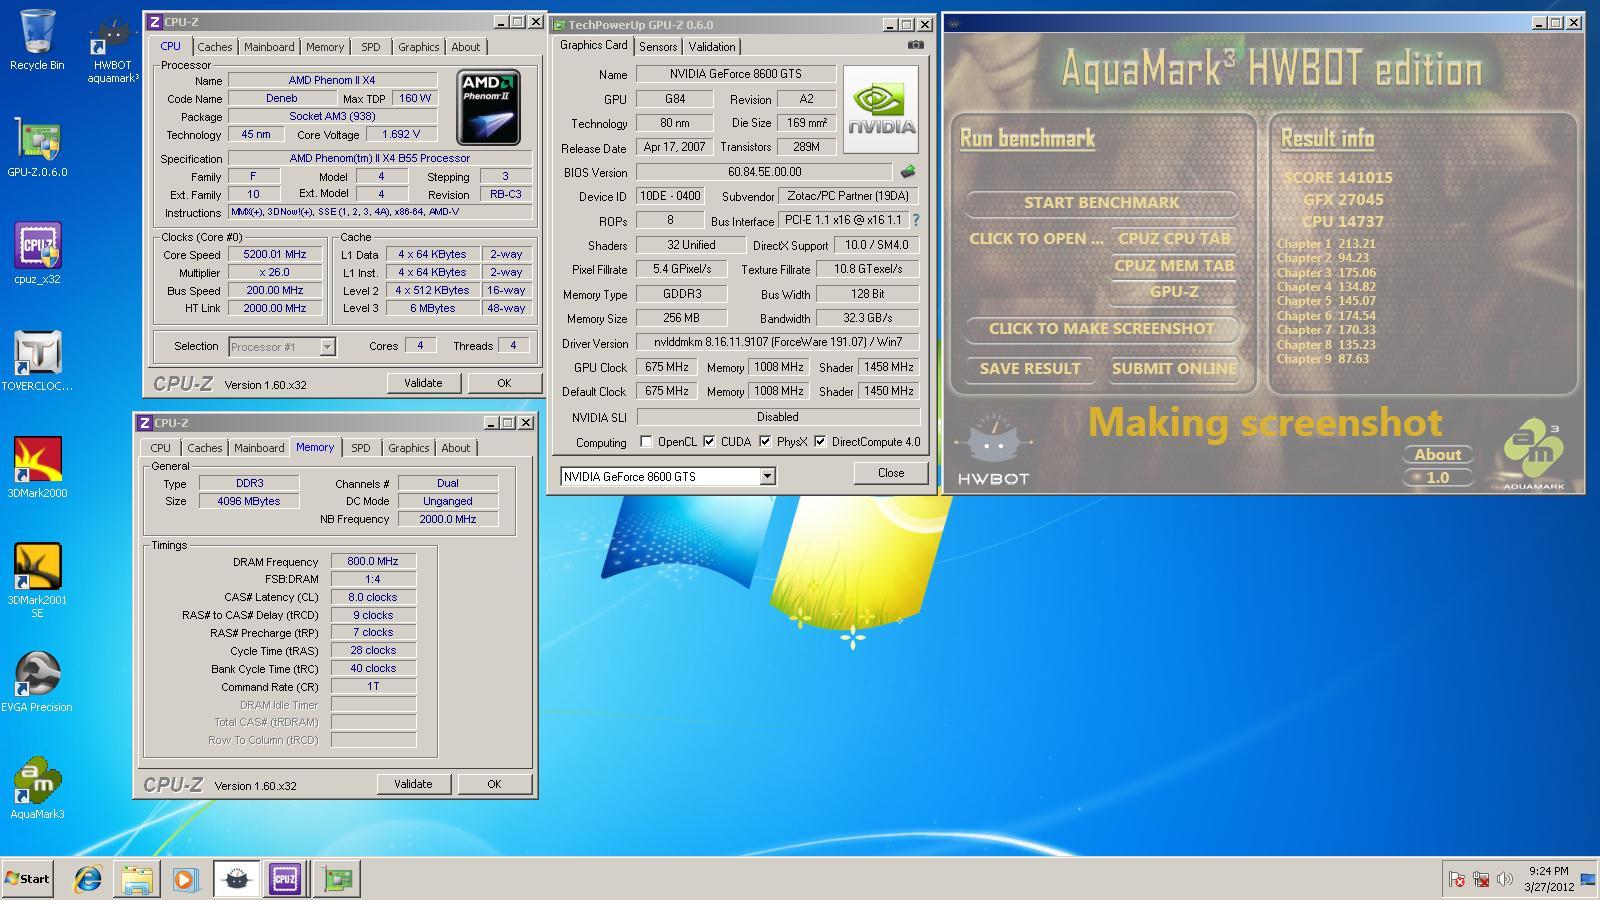Open the Processor #1 selection dropdown
Viewport: 1600px width, 900px height.
[x=327, y=347]
